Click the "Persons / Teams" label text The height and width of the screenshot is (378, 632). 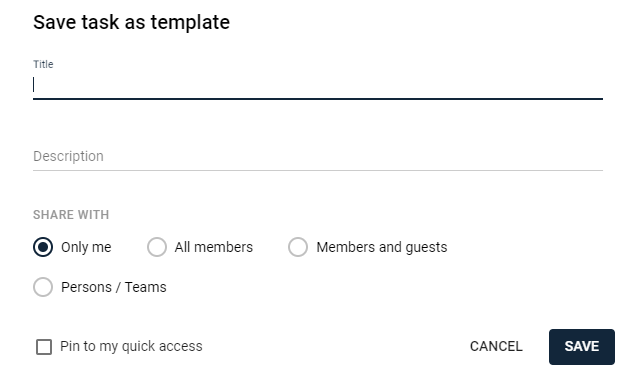click(x=114, y=287)
